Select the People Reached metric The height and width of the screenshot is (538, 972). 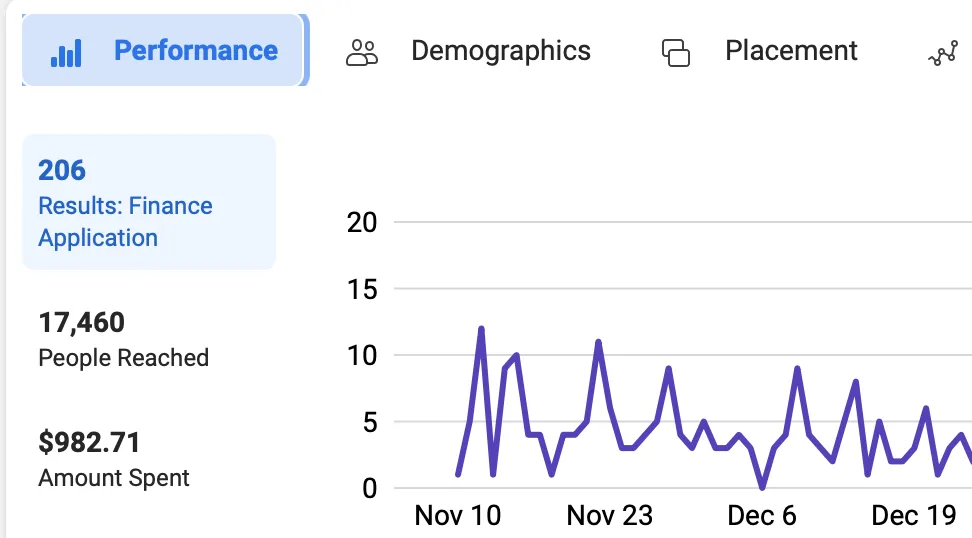point(123,340)
